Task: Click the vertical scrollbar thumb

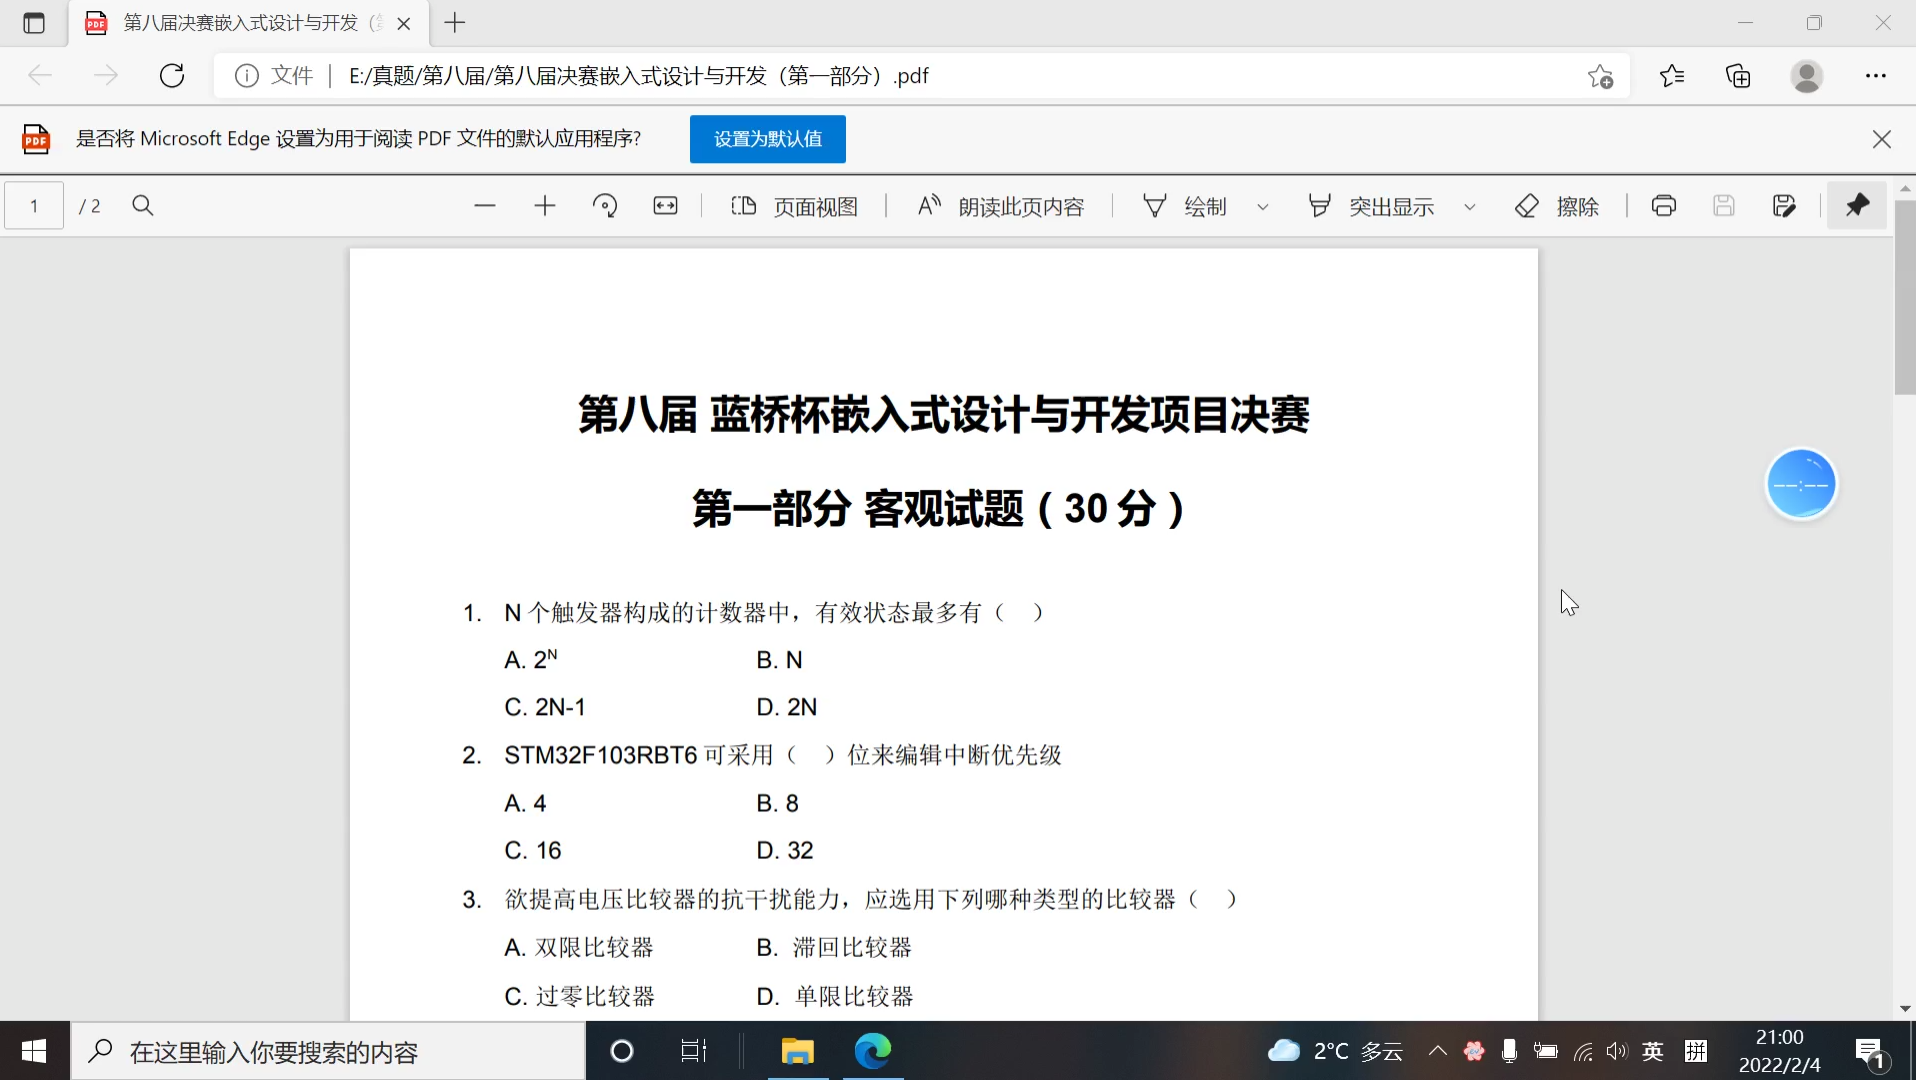Action: [1904, 298]
